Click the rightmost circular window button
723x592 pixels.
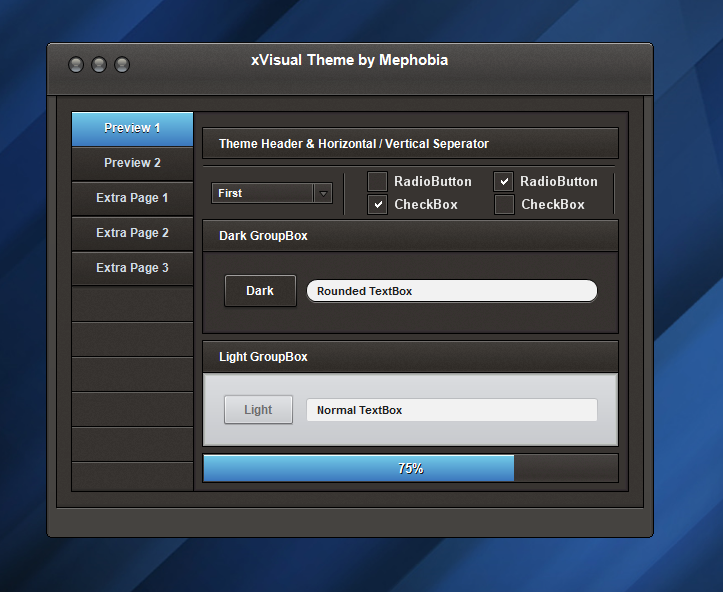click(x=122, y=65)
